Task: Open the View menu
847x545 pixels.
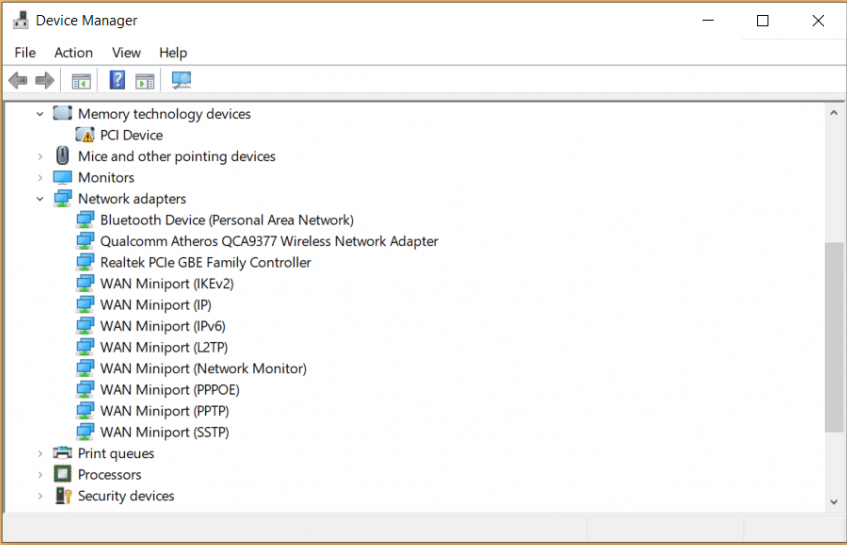Action: (x=126, y=52)
